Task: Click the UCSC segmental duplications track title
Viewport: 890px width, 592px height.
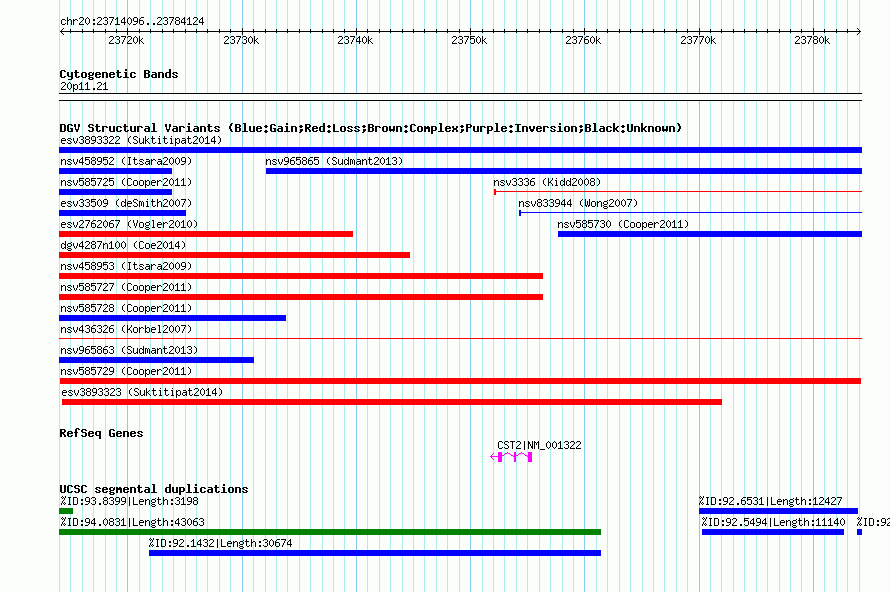Action: coord(153,489)
